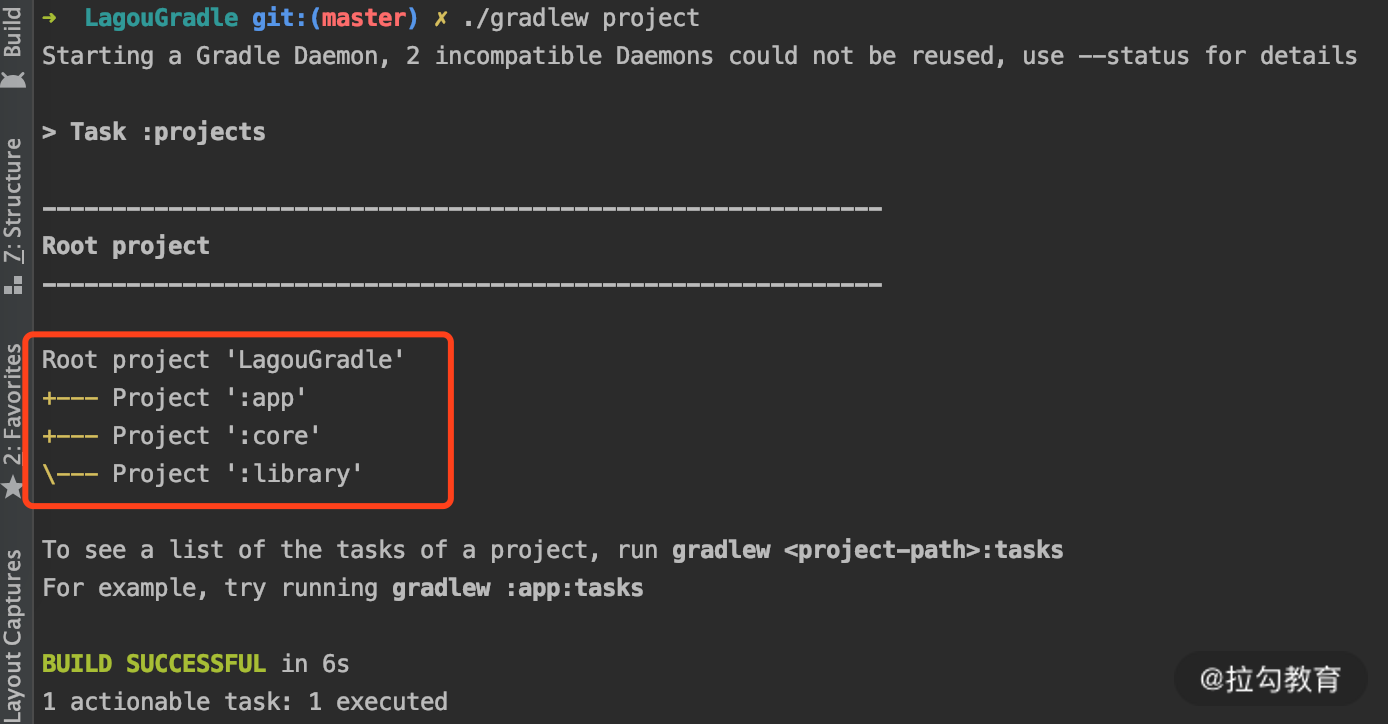Image resolution: width=1388 pixels, height=724 pixels.
Task: Click the Structure panel icon
Action: click(13, 285)
